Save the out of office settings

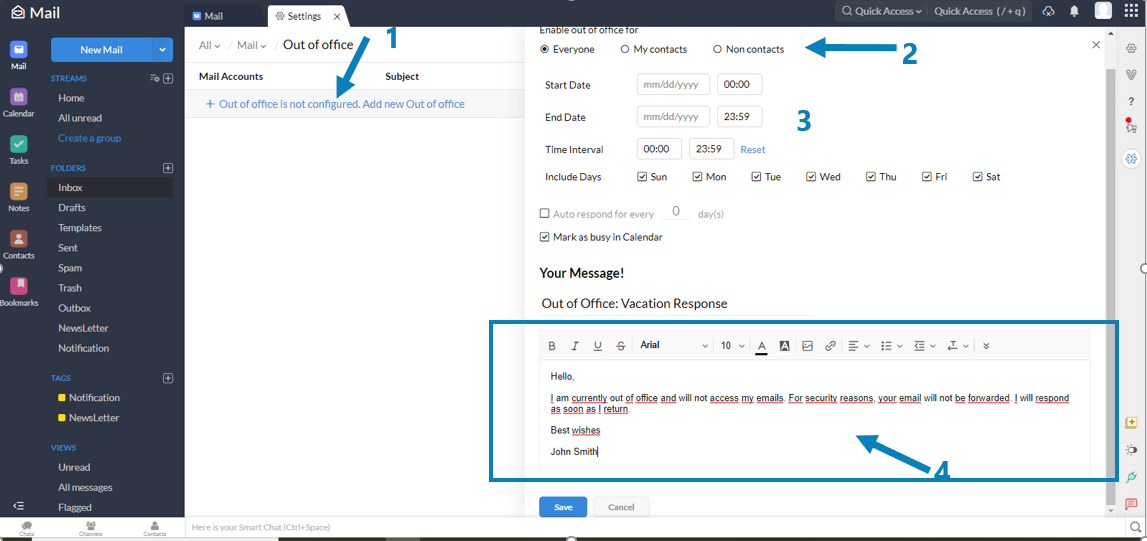[x=563, y=507]
